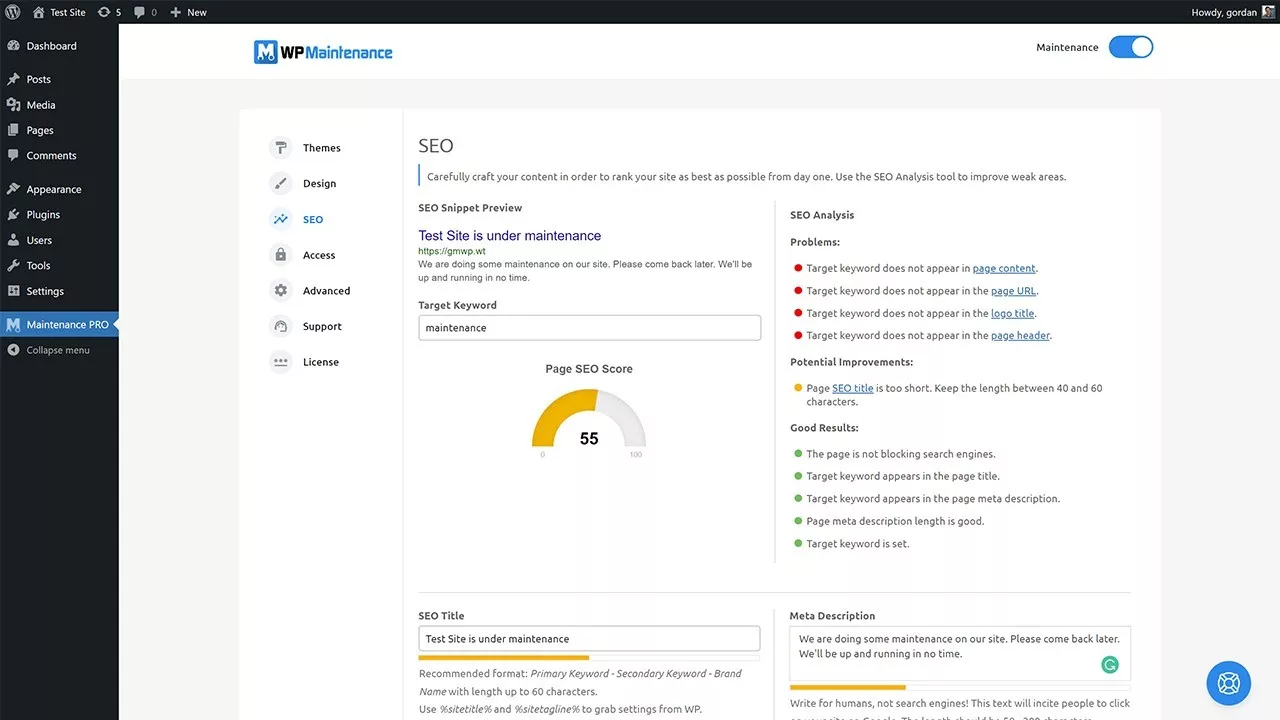Follow the SEO title link
The width and height of the screenshot is (1280, 720).
(x=852, y=388)
